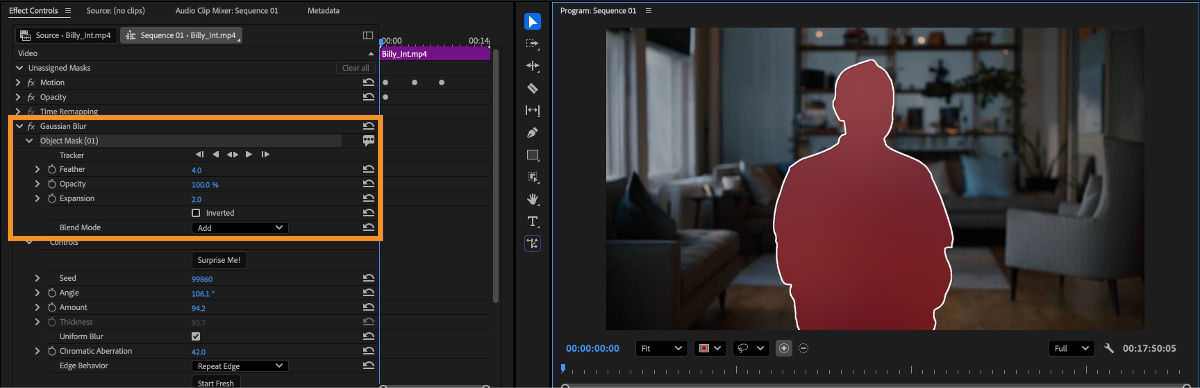Select the Track Select Forward tool
The height and width of the screenshot is (388, 1200).
pos(533,44)
